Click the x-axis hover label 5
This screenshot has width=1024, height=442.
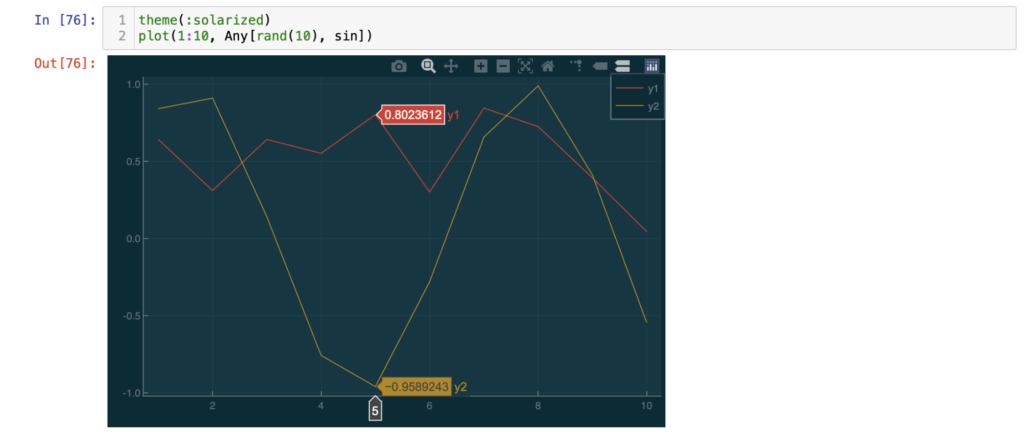(x=375, y=411)
